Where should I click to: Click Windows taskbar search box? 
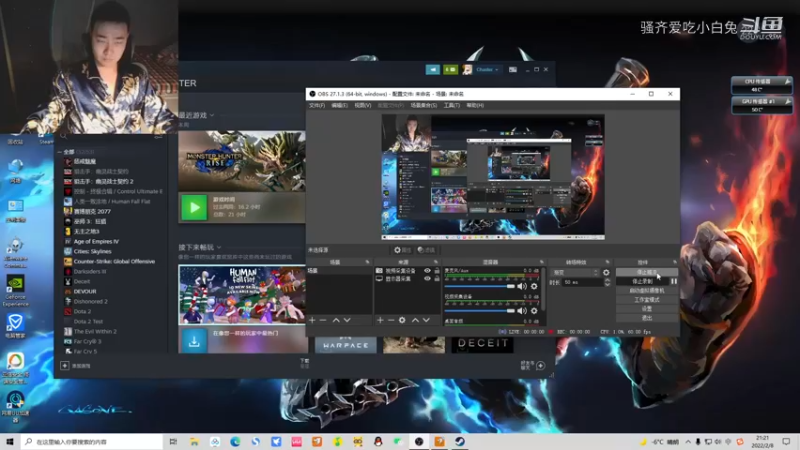click(92, 441)
